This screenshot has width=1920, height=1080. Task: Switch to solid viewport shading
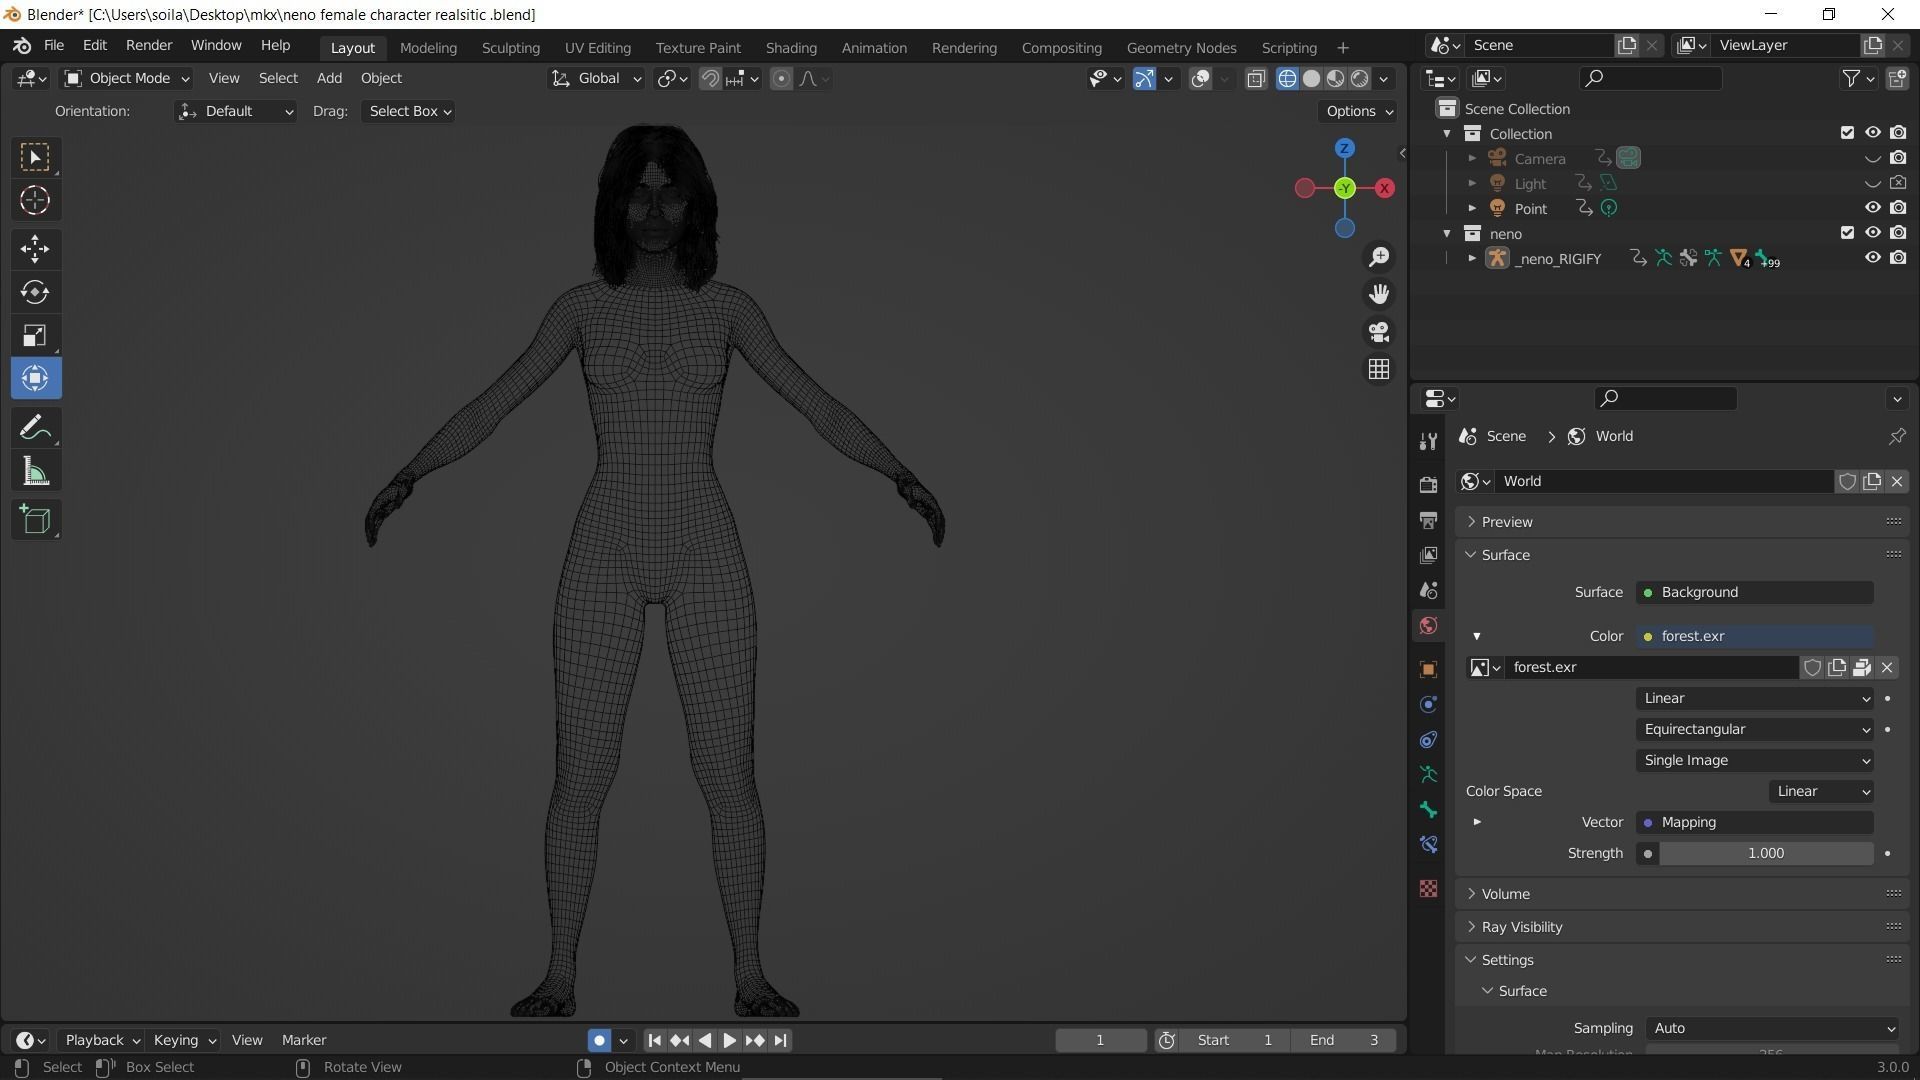coord(1311,78)
